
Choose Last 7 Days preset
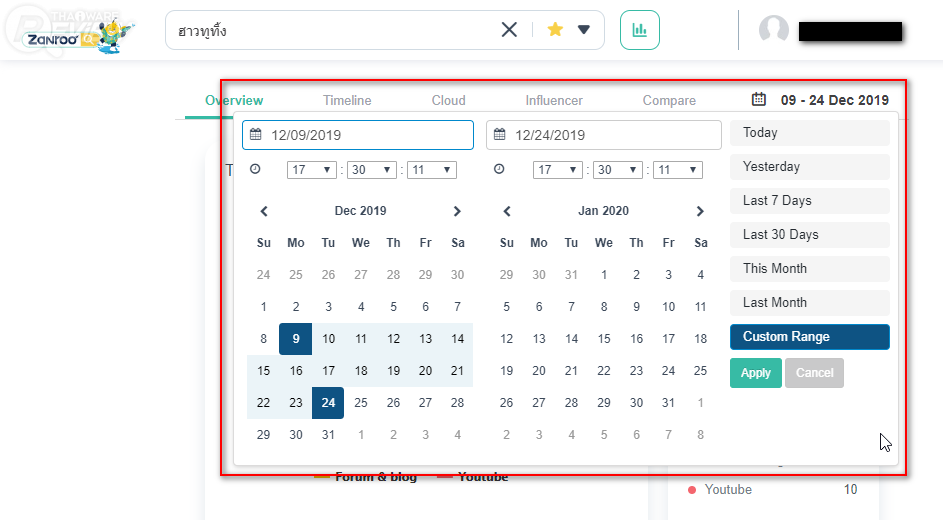809,201
